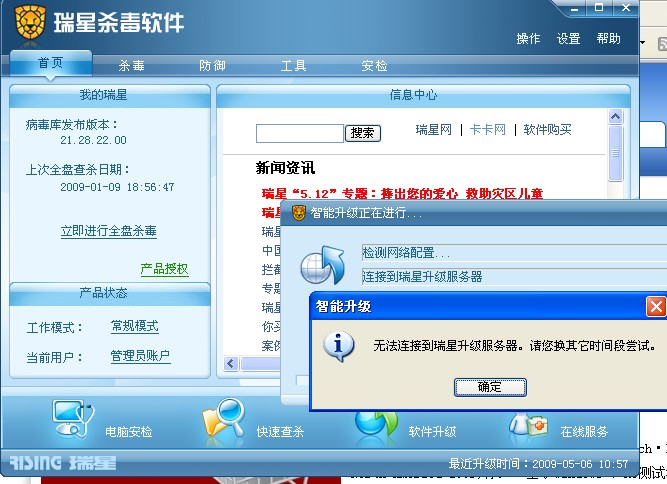Click the 信息中心 panel header
This screenshot has width=667, height=484.
[423, 95]
